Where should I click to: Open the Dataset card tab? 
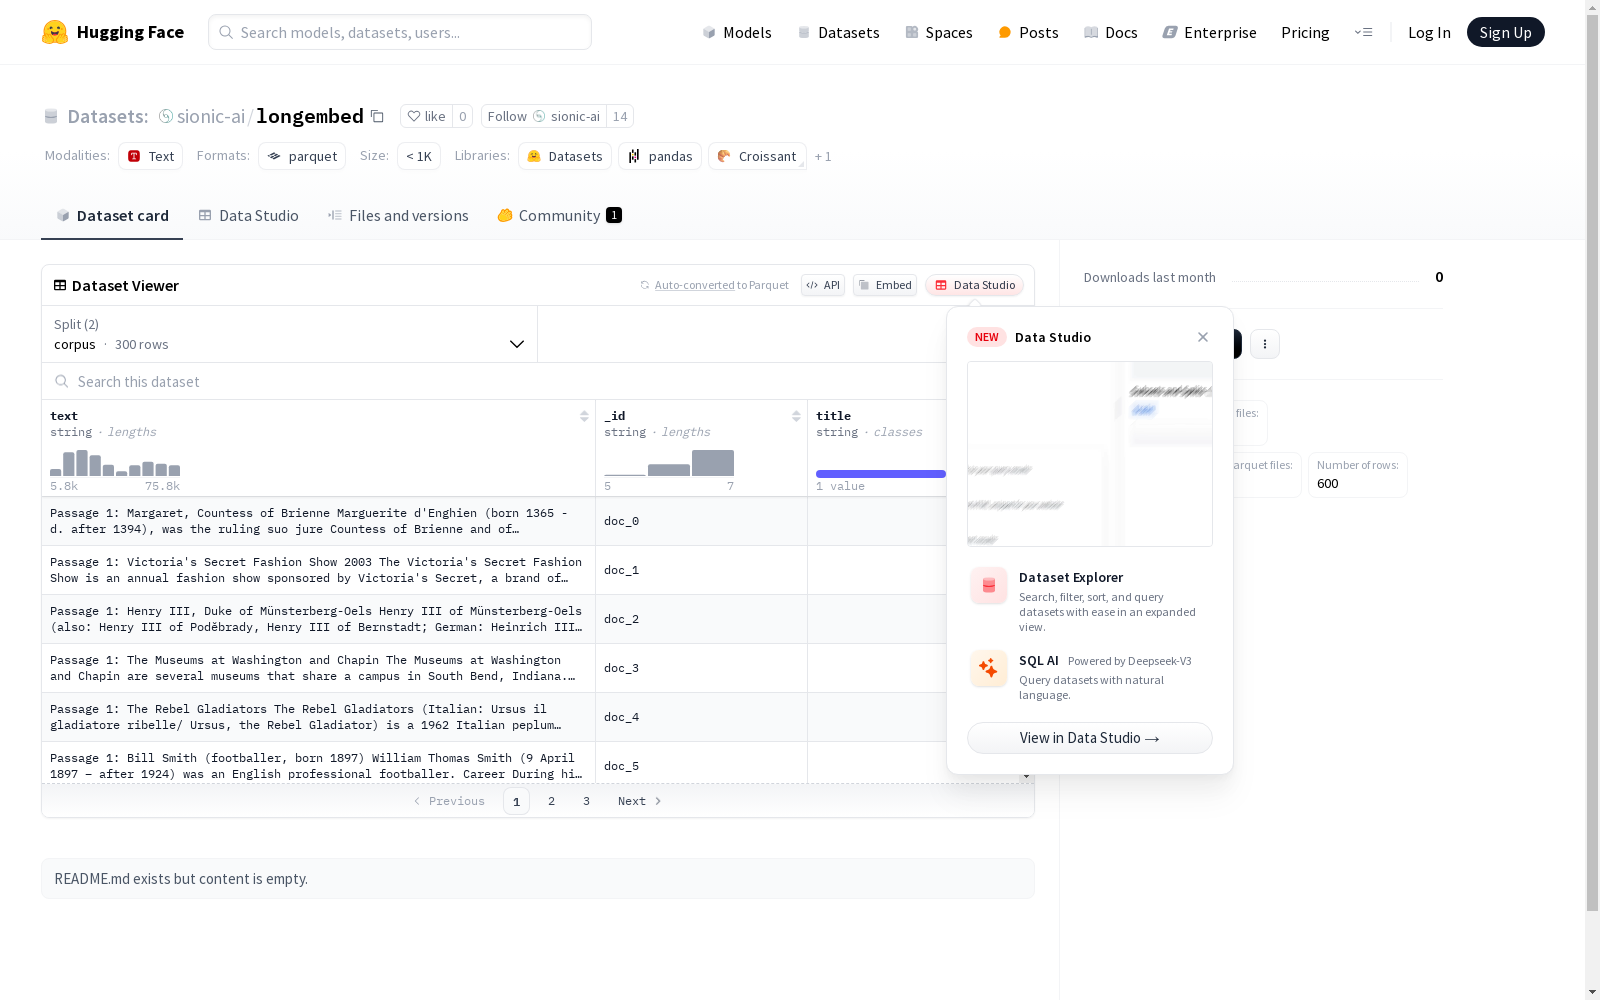112,216
